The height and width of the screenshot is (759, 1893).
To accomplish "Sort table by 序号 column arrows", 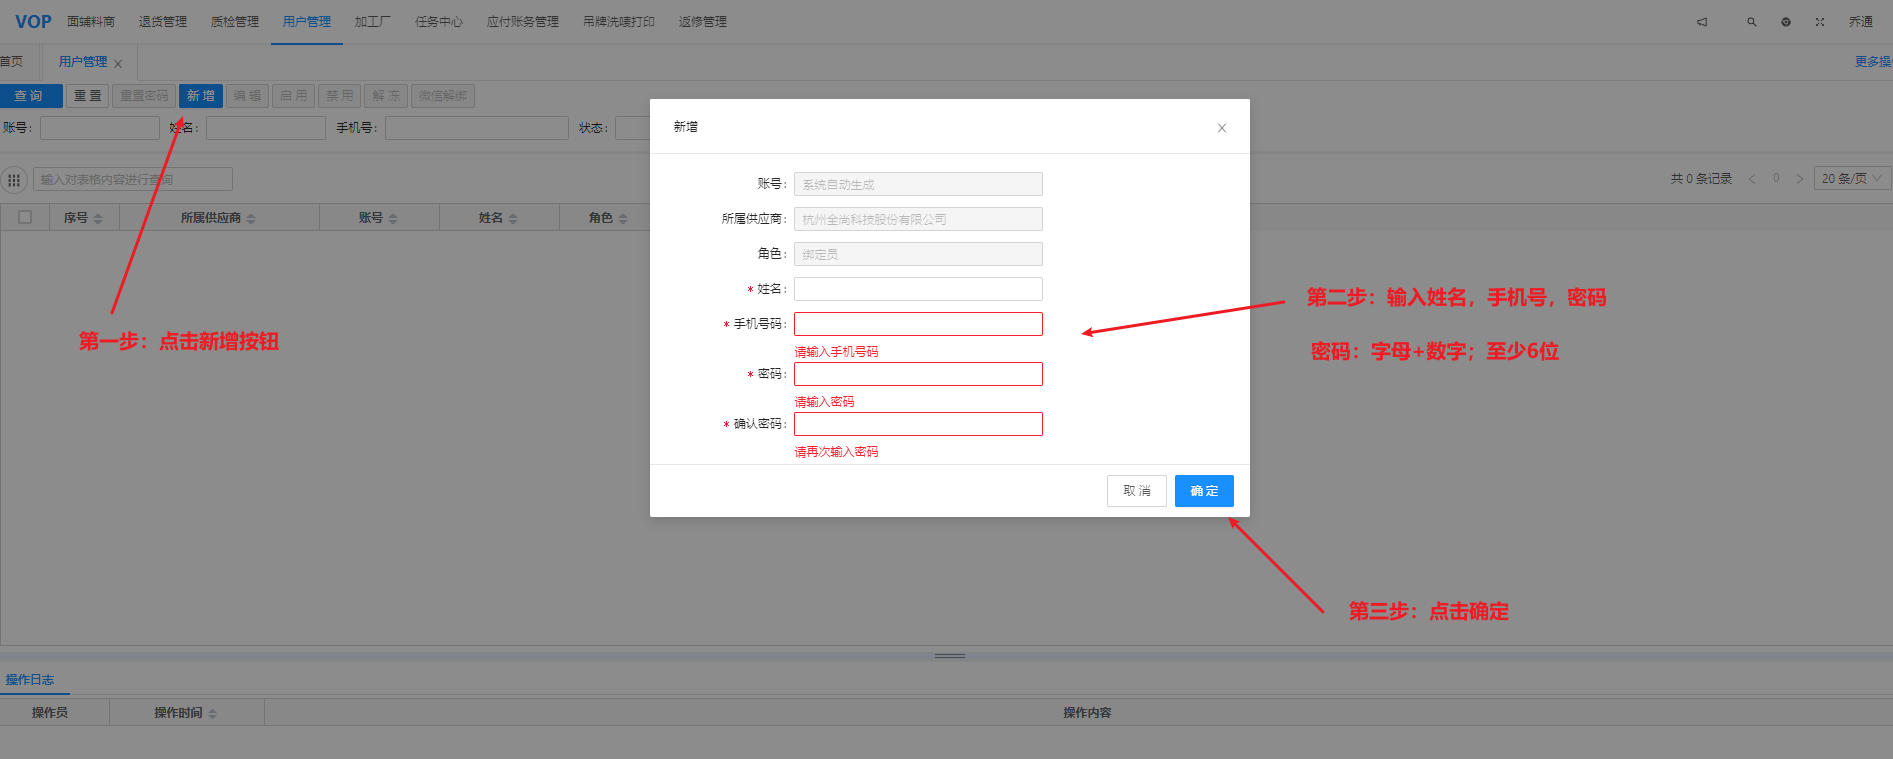I will click(x=98, y=218).
